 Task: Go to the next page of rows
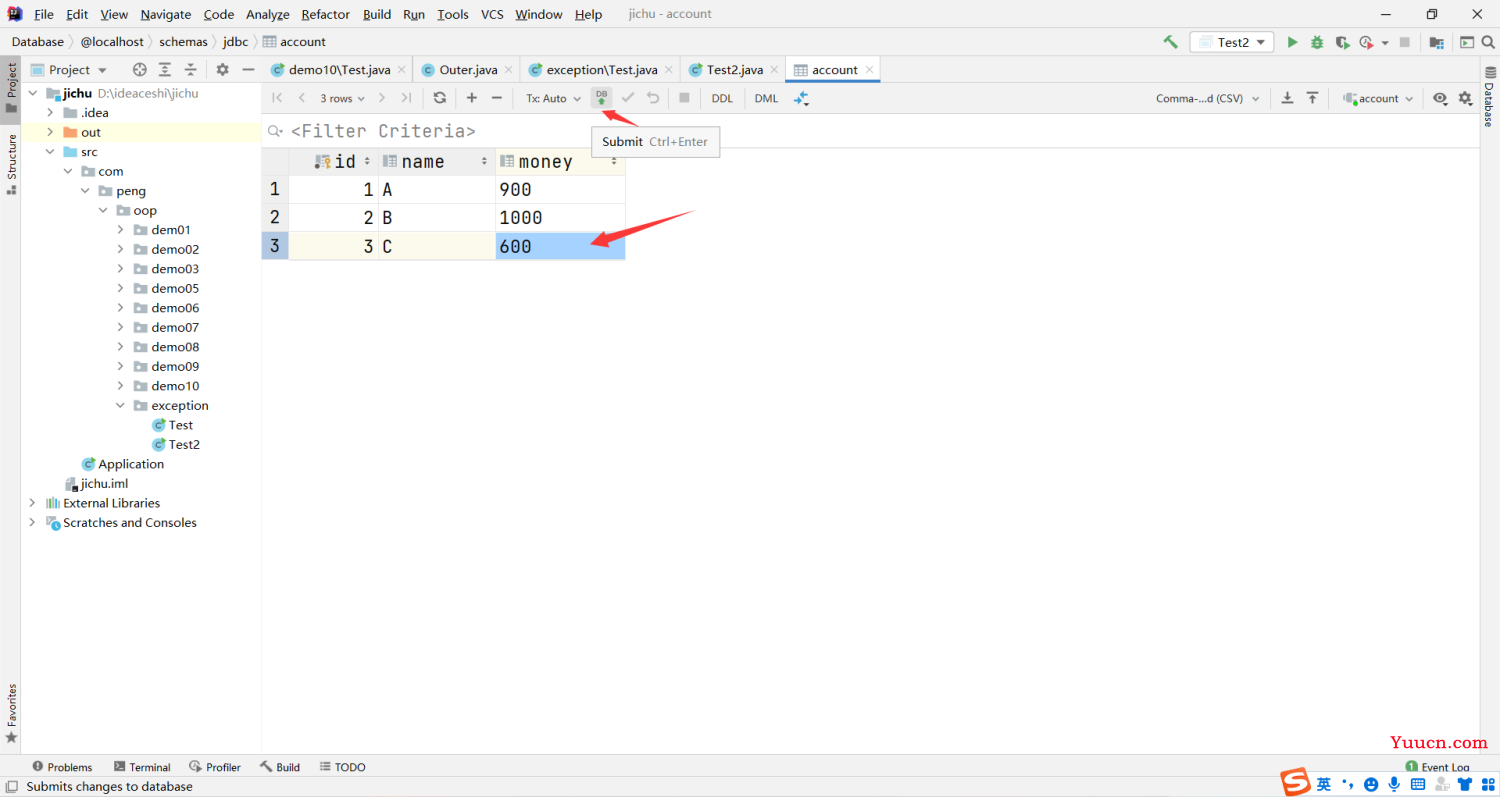pyautogui.click(x=381, y=98)
